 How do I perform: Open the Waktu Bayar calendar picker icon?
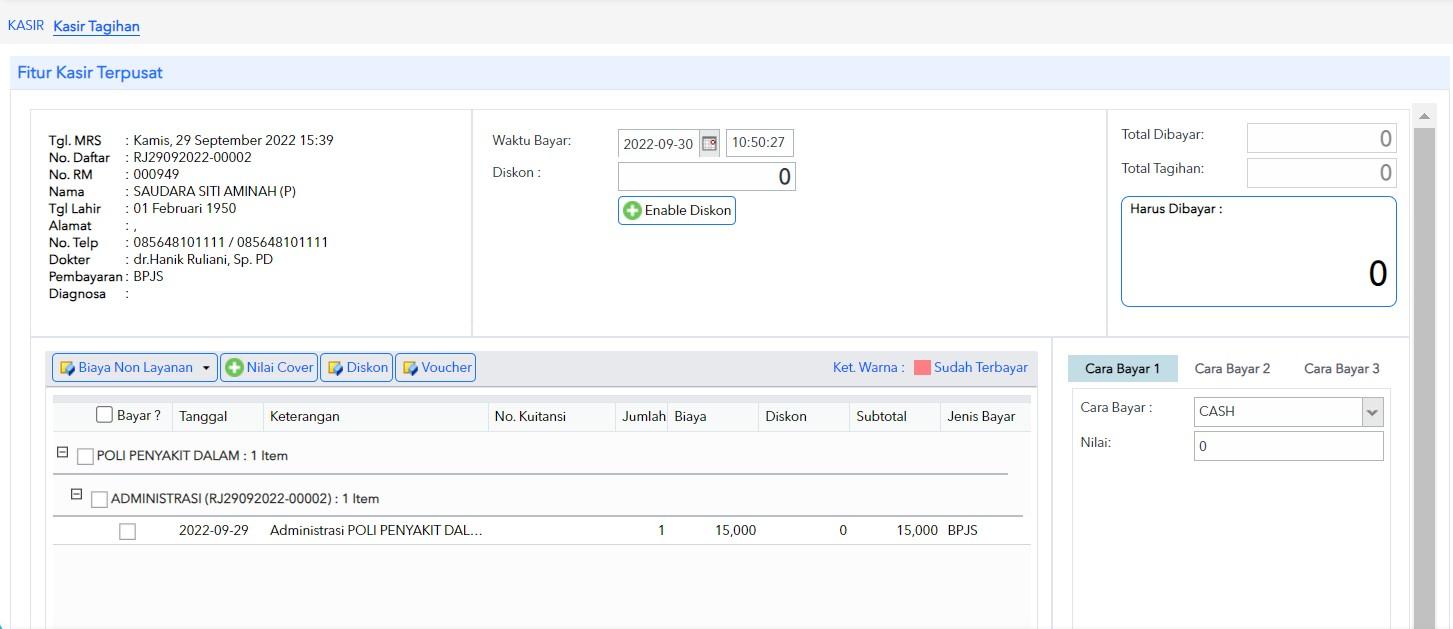[x=709, y=143]
